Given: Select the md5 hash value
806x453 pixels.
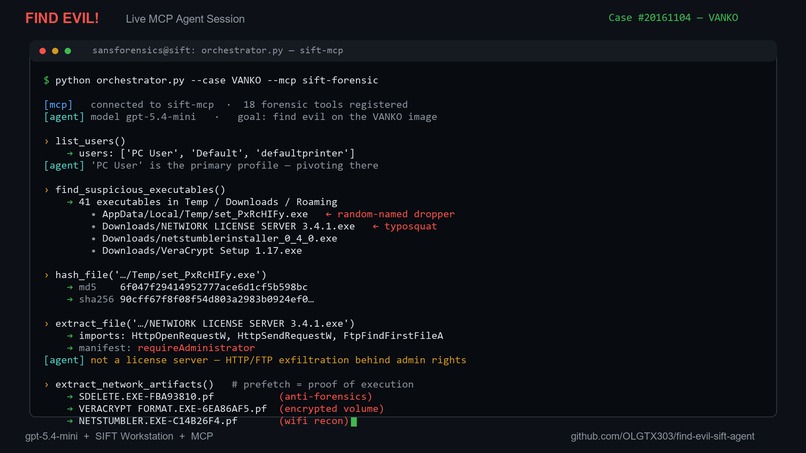Looking at the screenshot, I should coord(213,287).
